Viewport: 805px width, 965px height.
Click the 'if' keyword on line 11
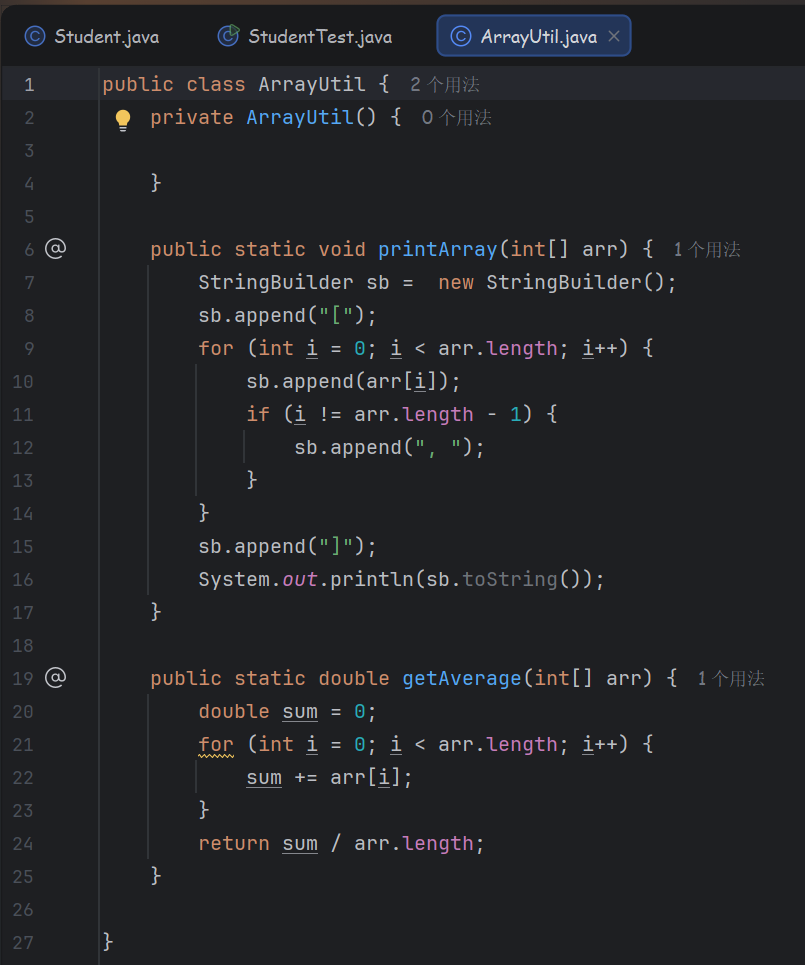click(x=258, y=414)
